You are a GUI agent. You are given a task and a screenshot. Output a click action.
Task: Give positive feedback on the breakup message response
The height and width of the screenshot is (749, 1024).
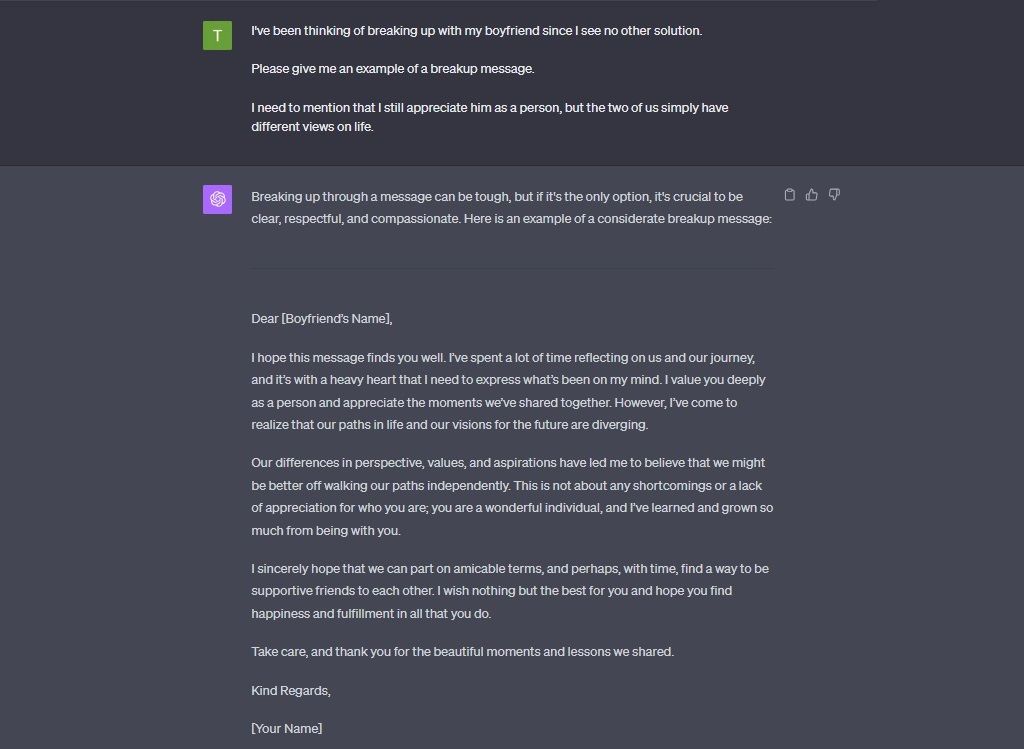click(811, 194)
